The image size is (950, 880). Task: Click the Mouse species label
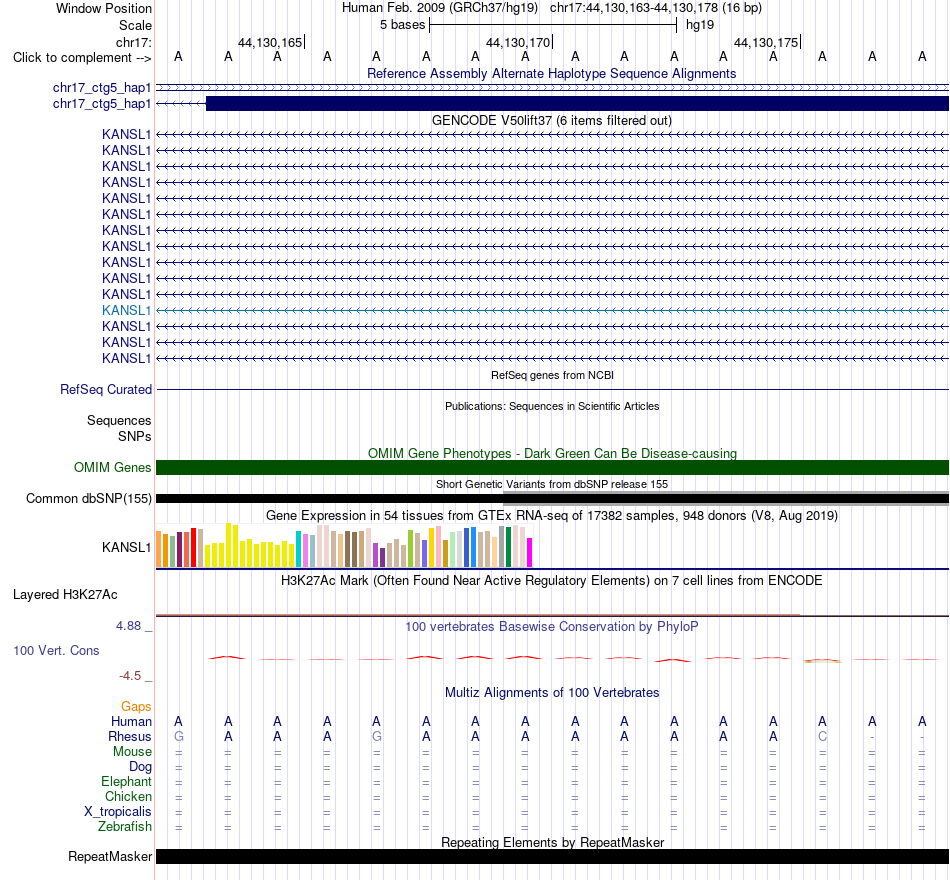point(132,752)
